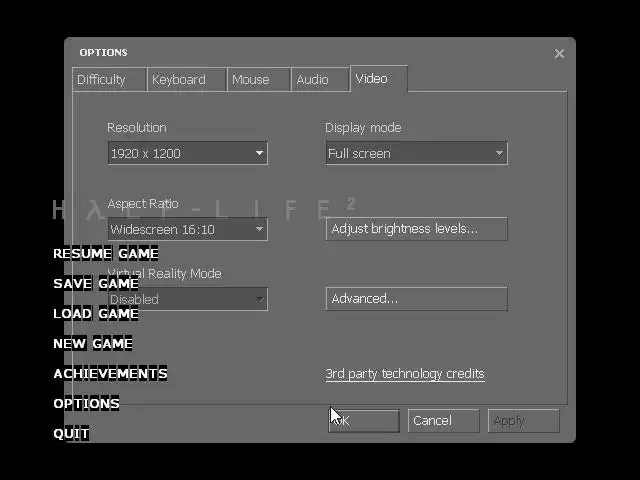Open the Resolution dropdown showing 1920 x 1200
This screenshot has width=640, height=480.
click(x=188, y=153)
